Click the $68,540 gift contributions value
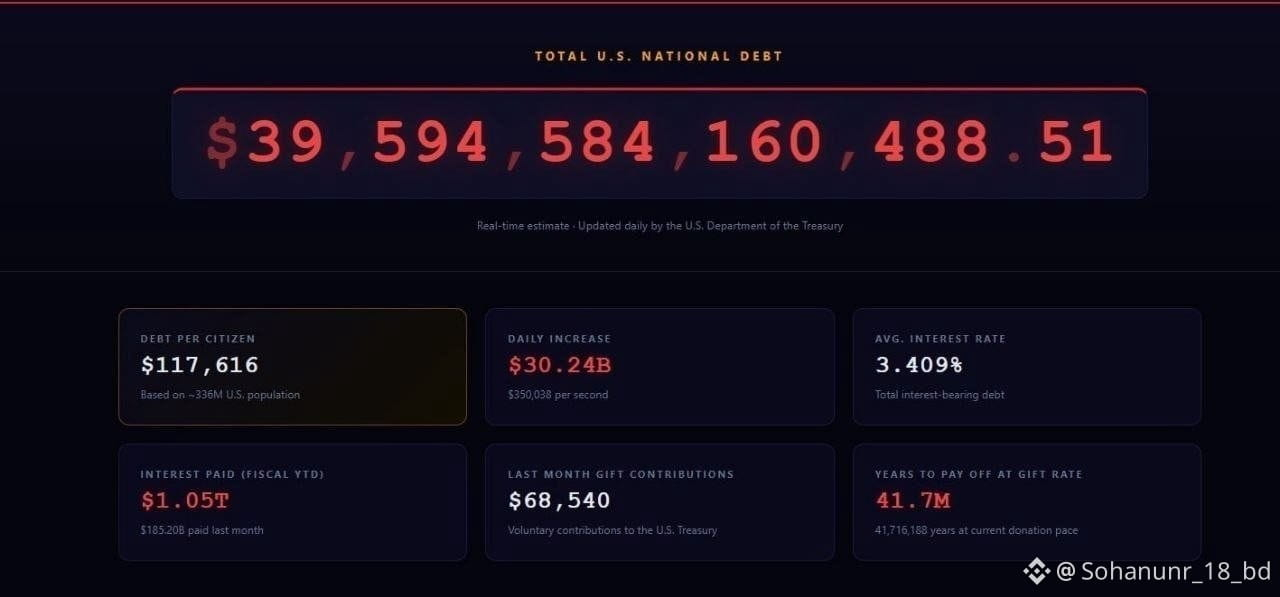 pyautogui.click(x=559, y=501)
